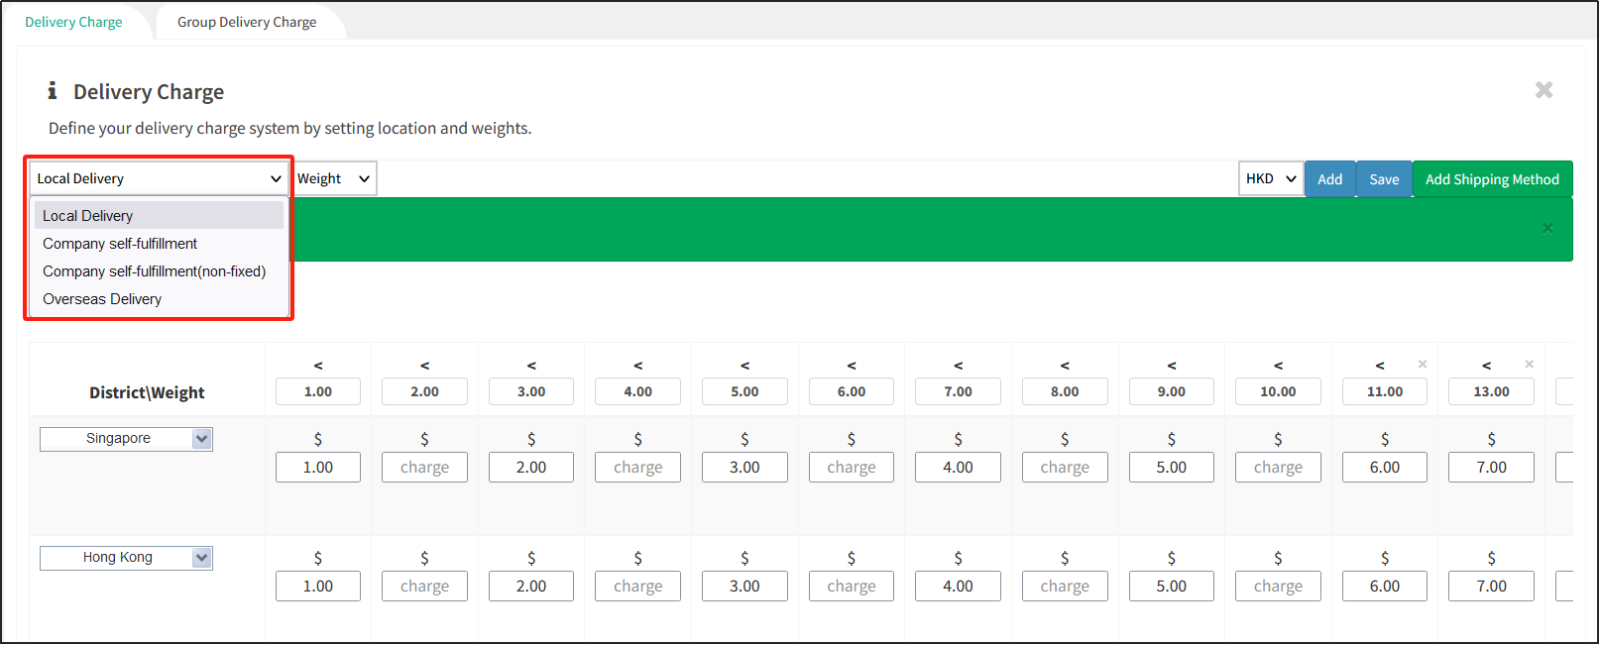Select Local Delivery in dropdown list
Image resolution: width=1600 pixels, height=645 pixels.
[x=88, y=216]
